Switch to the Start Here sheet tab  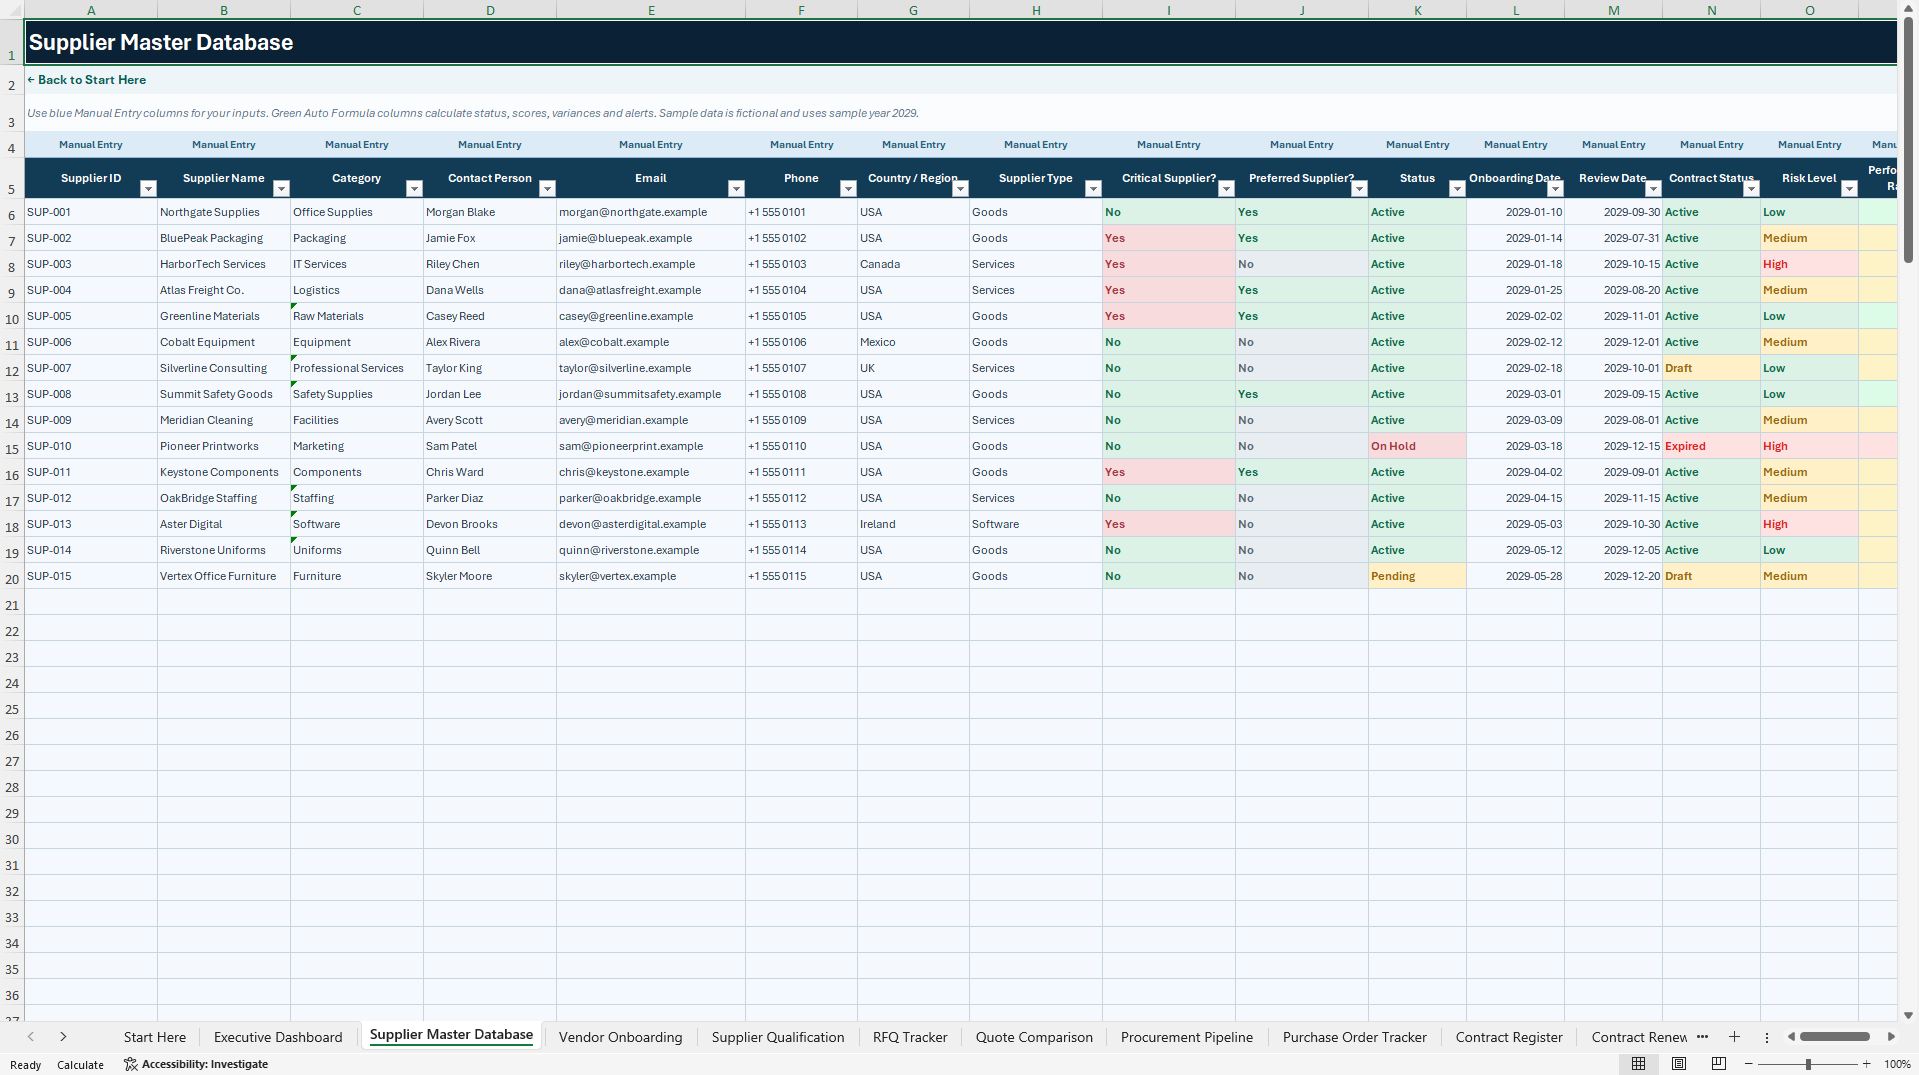point(155,1037)
